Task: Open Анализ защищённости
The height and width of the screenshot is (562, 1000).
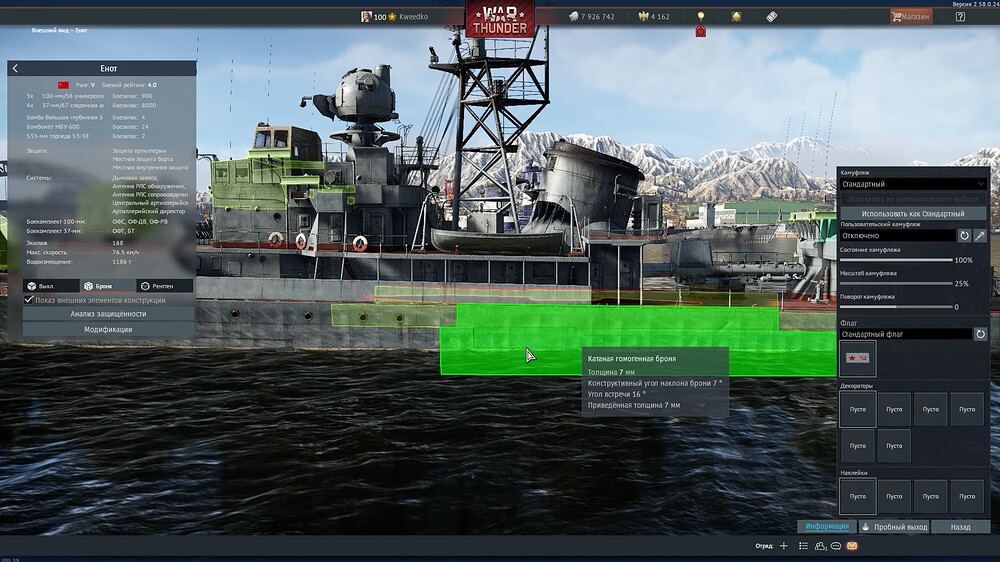Action: point(108,314)
